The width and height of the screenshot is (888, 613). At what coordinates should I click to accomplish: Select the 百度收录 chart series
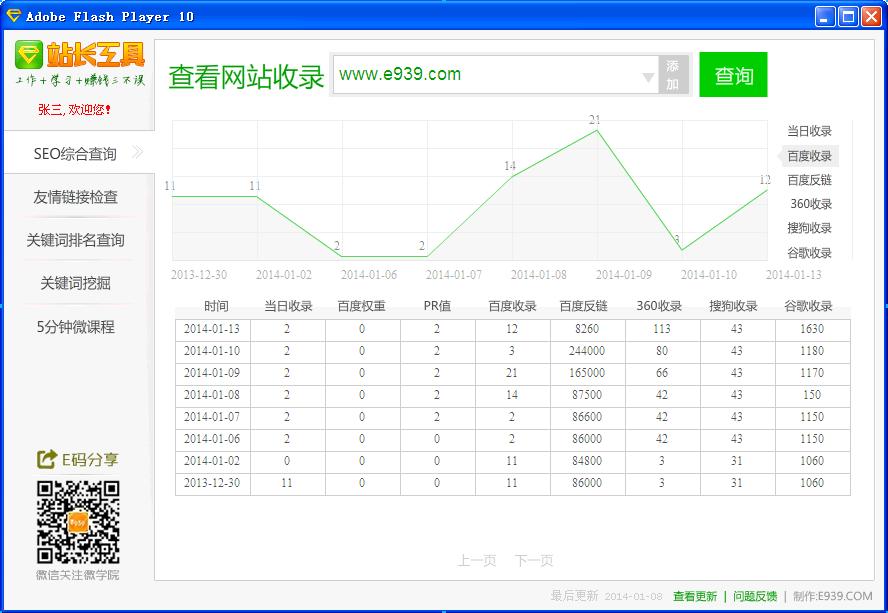tap(808, 156)
